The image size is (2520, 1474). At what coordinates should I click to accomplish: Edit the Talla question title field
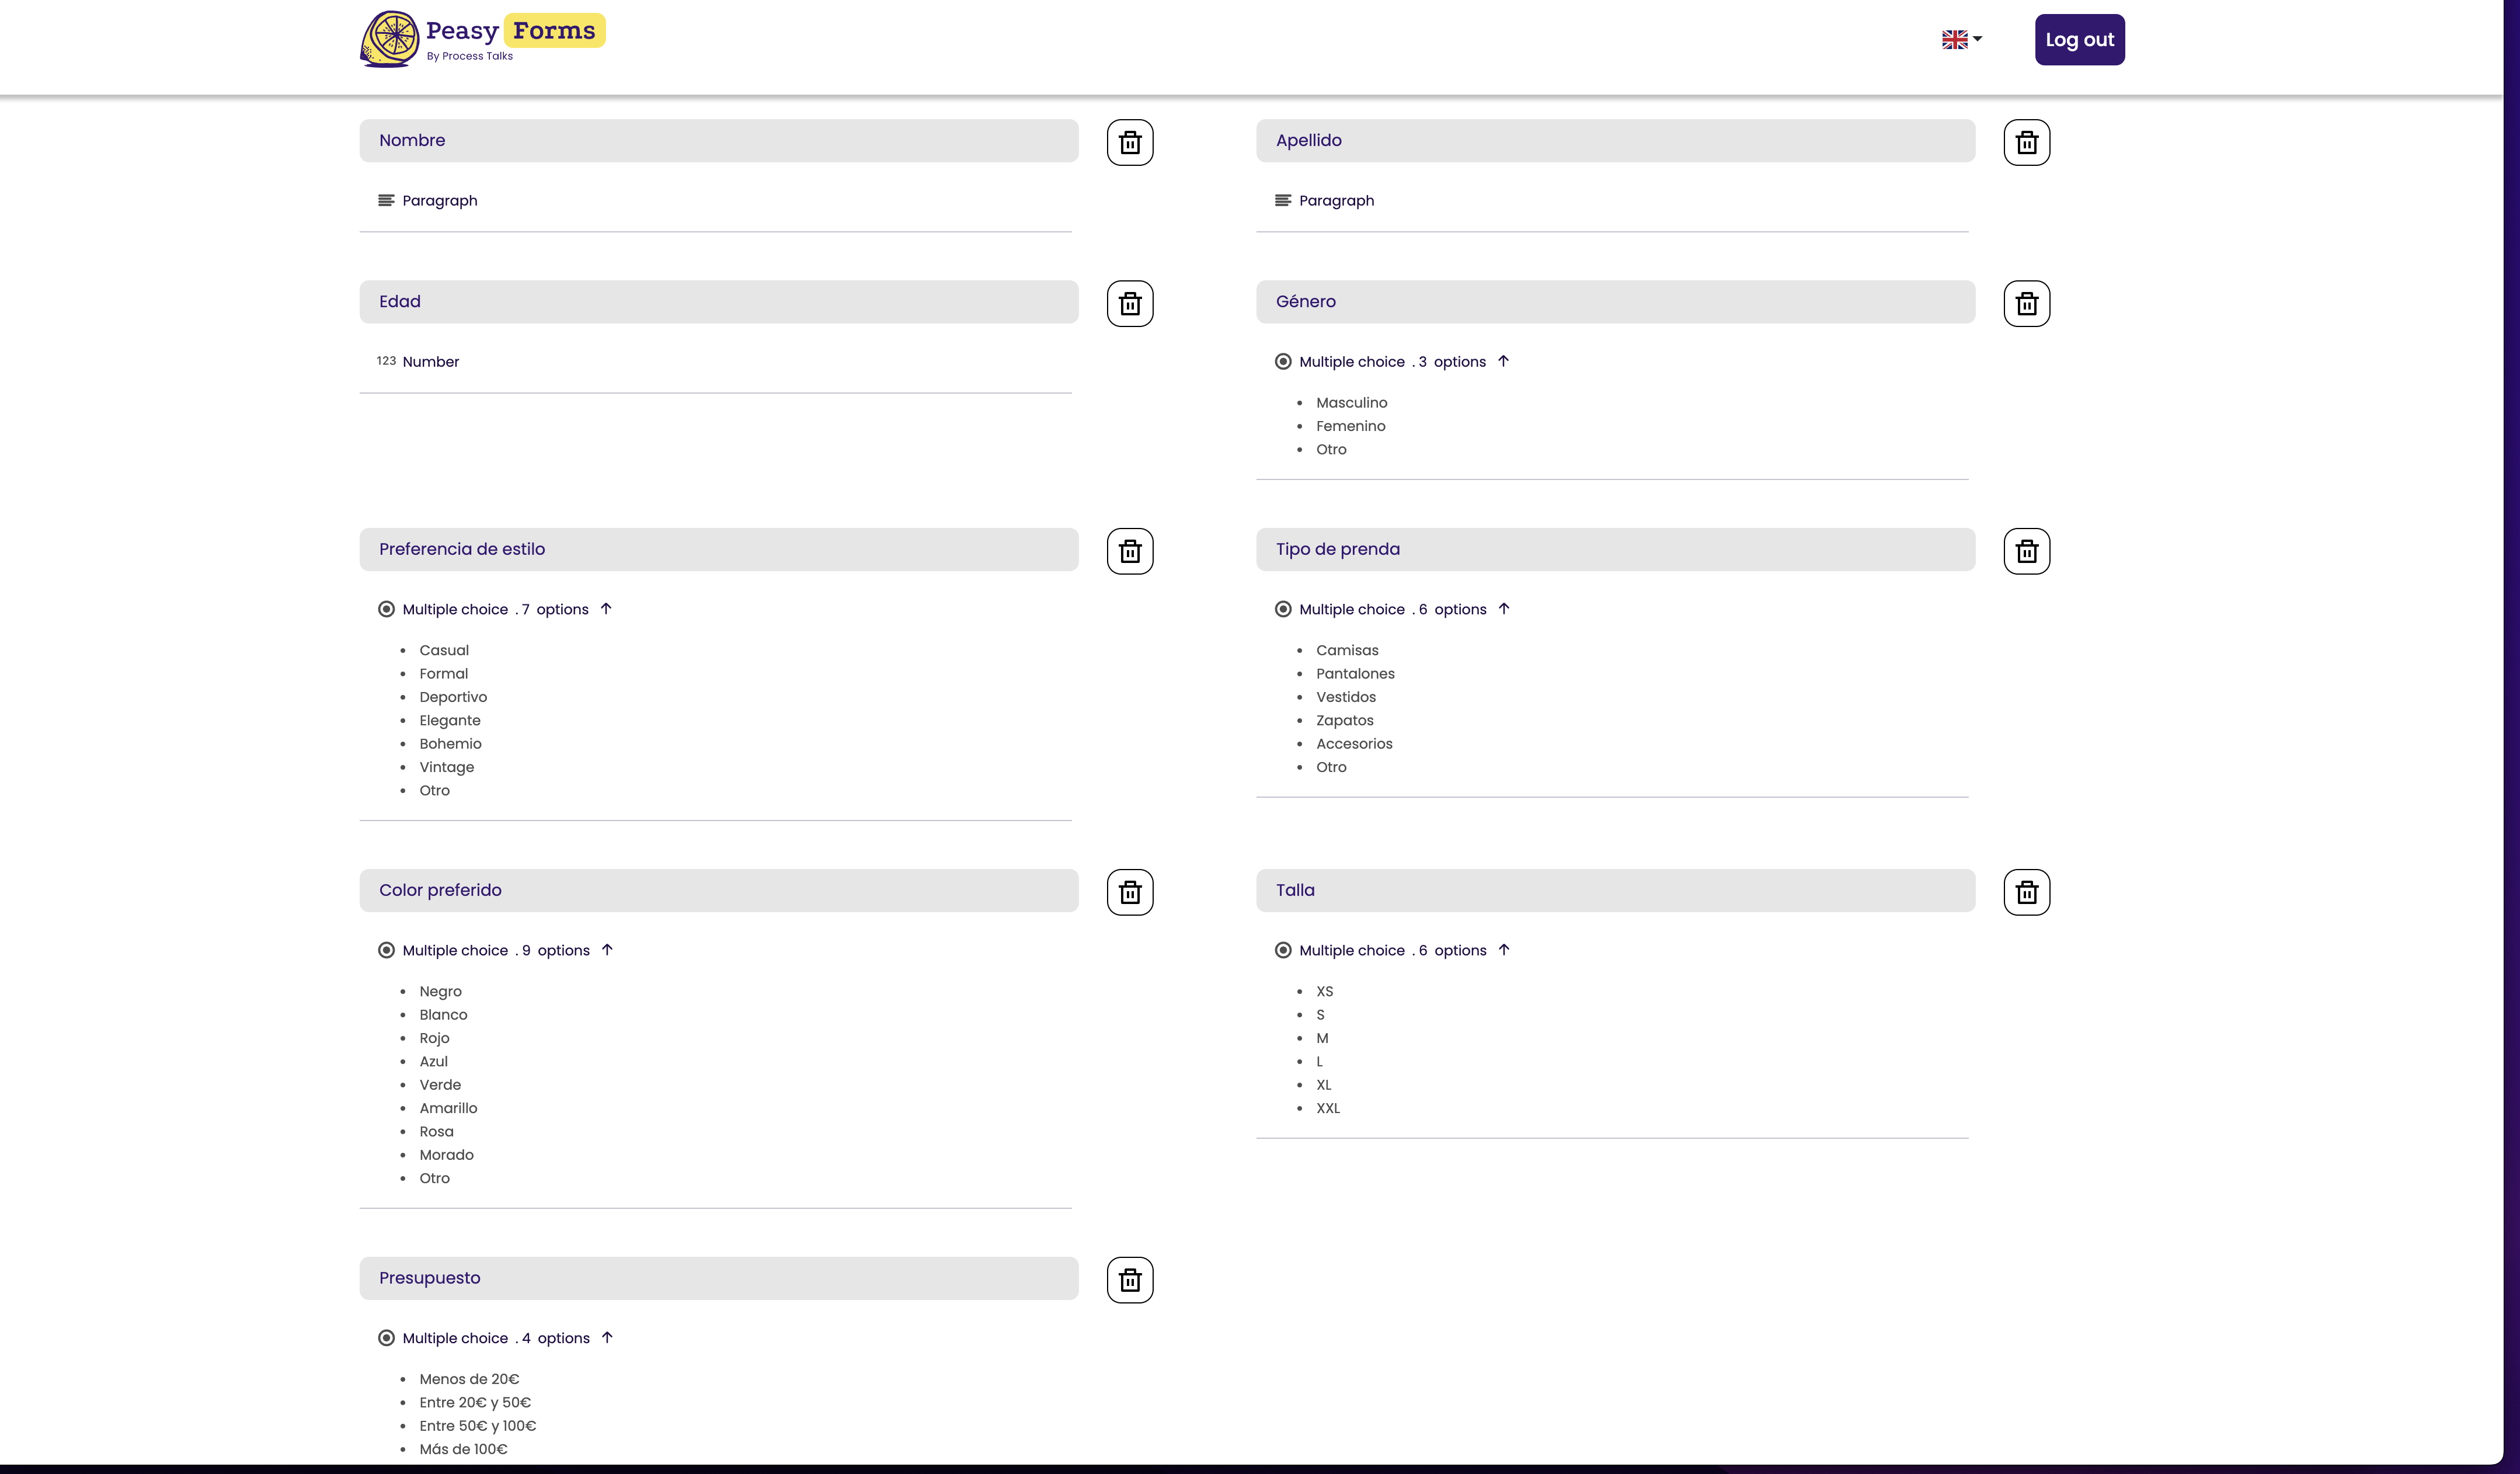pyautogui.click(x=1616, y=891)
